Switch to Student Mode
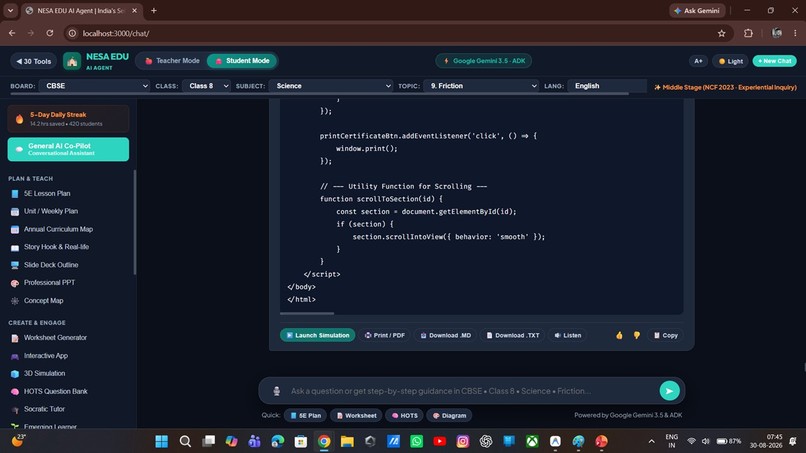The image size is (806, 453). (242, 61)
